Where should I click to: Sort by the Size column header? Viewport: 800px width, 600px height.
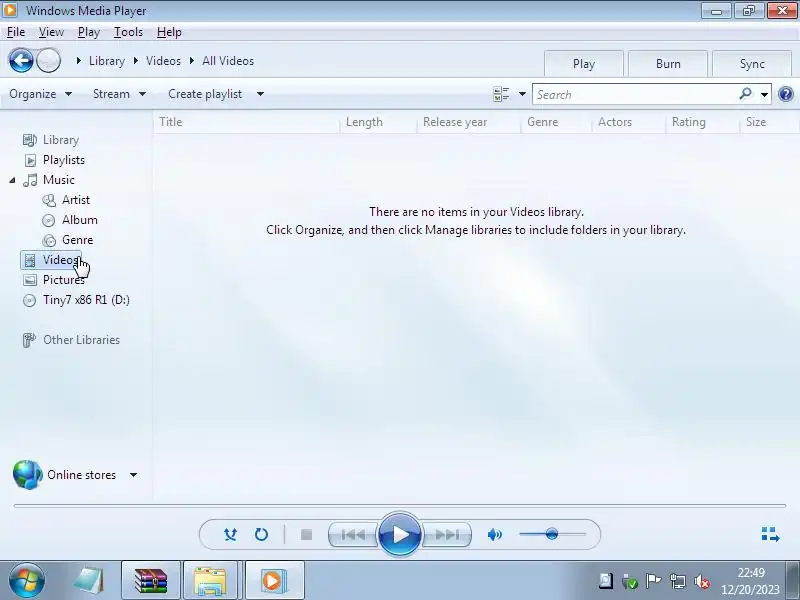tap(768, 122)
